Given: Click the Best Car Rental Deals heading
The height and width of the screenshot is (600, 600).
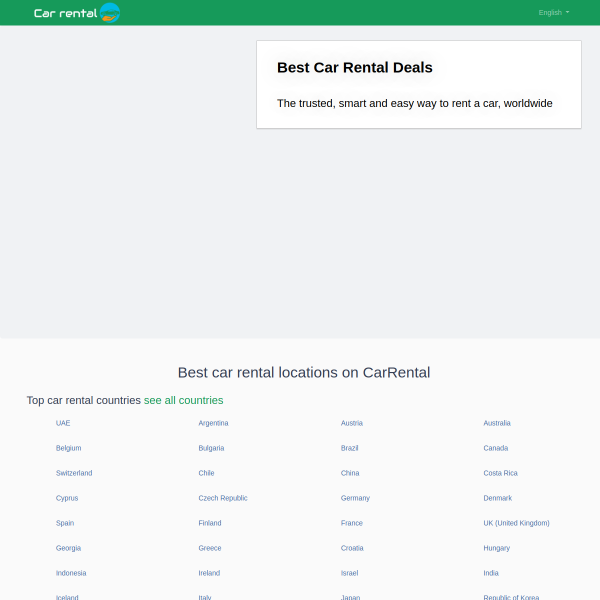Looking at the screenshot, I should click(x=355, y=67).
